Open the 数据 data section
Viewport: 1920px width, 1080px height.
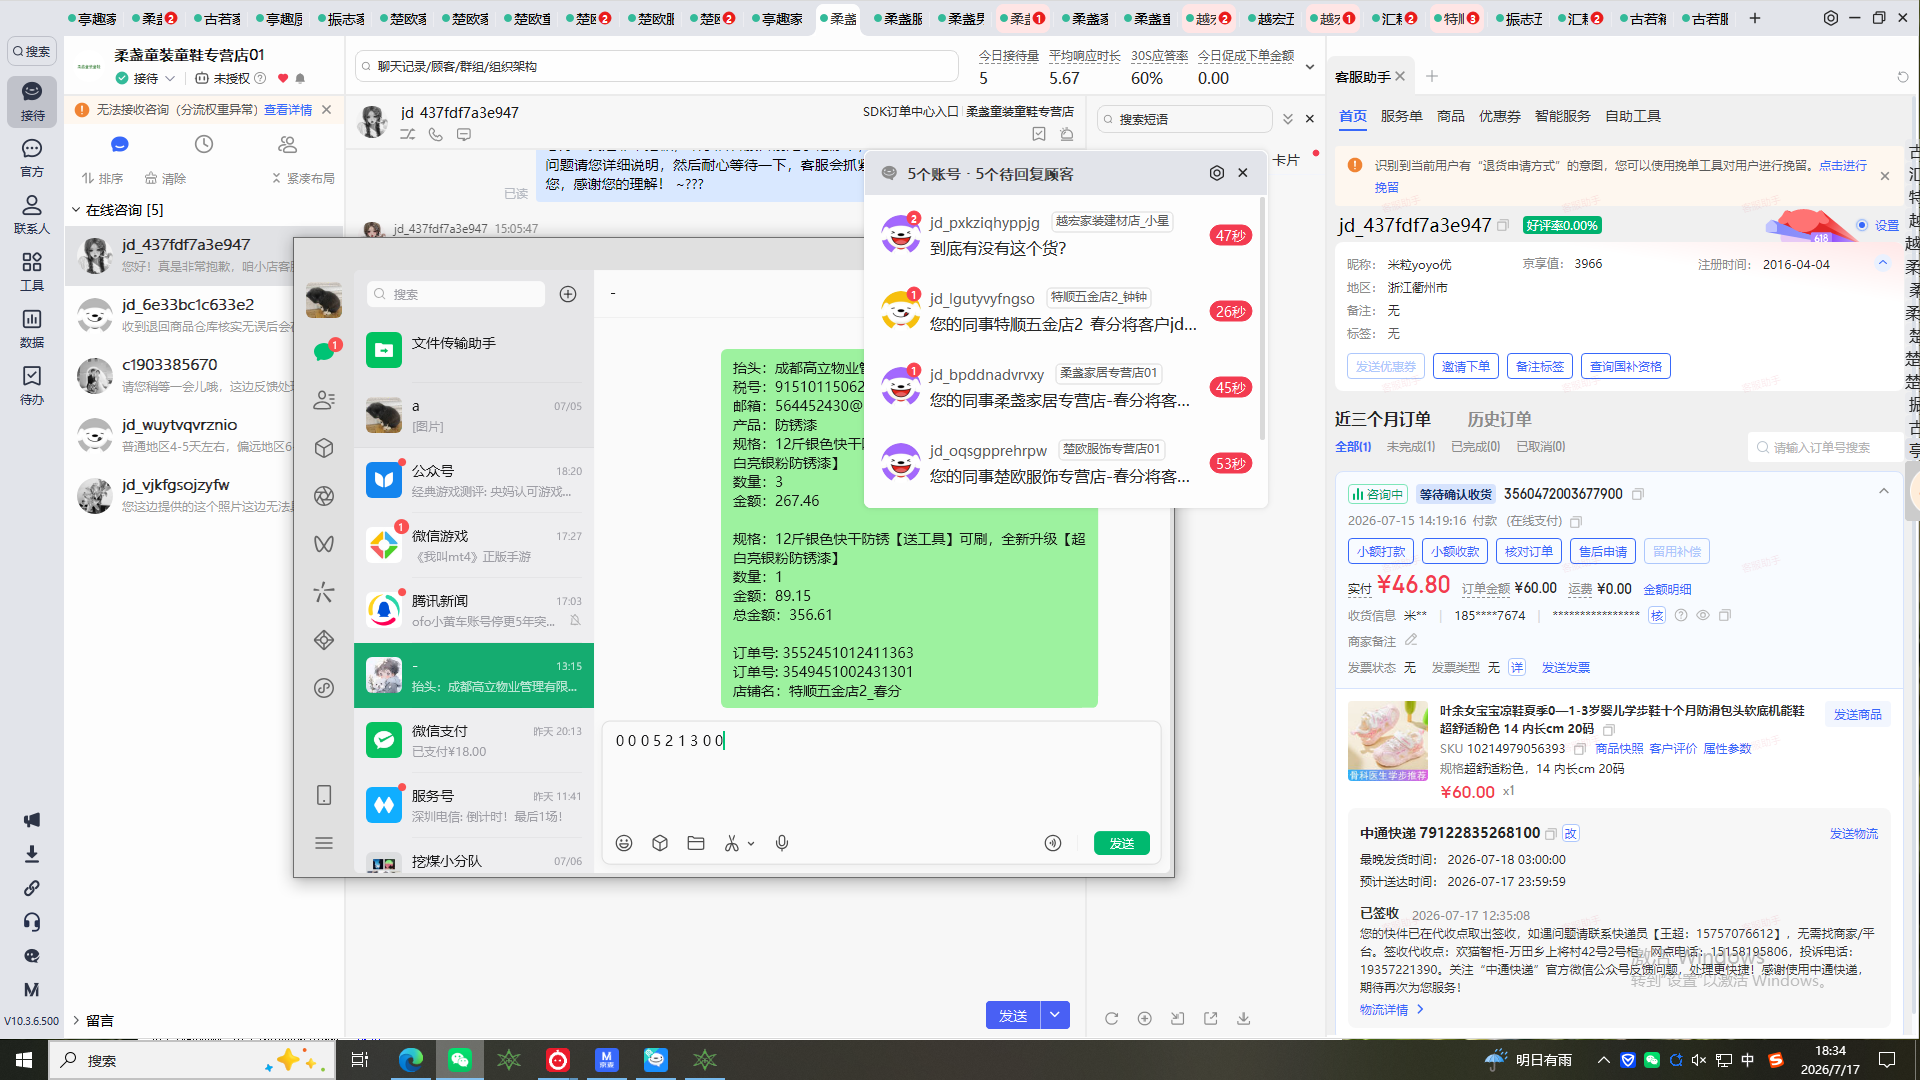tap(32, 328)
